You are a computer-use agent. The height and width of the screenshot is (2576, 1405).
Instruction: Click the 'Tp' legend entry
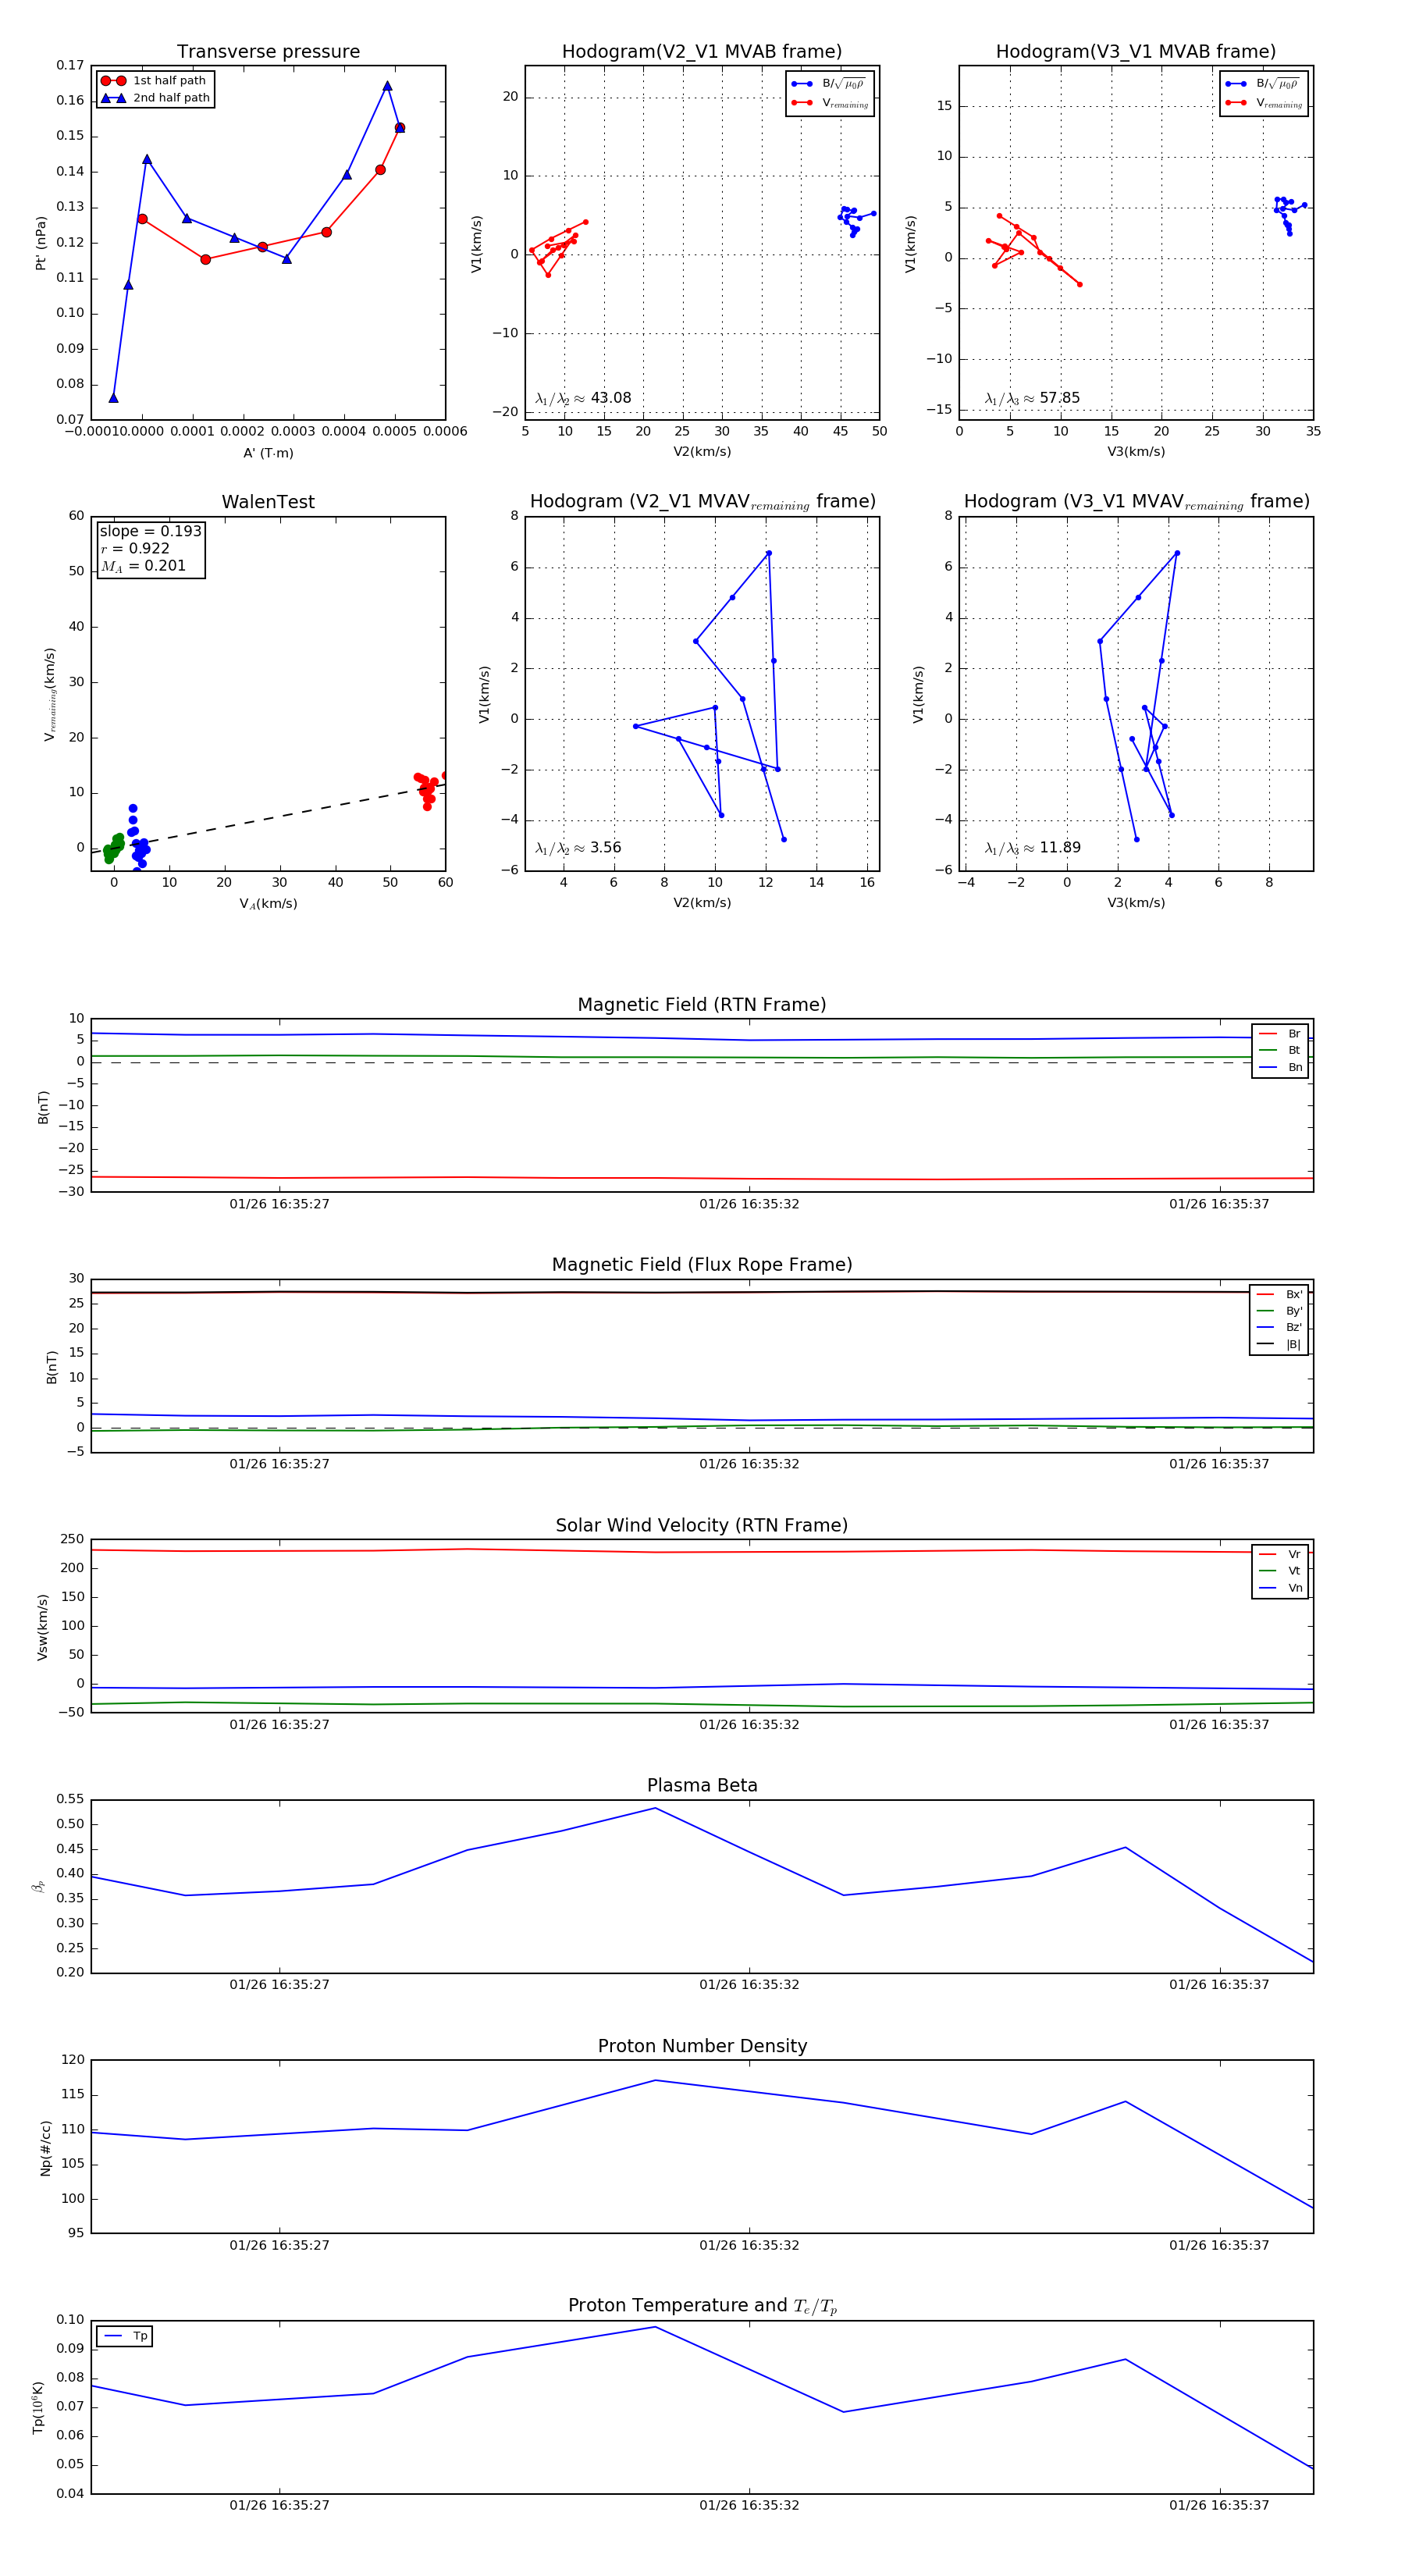[x=125, y=2336]
